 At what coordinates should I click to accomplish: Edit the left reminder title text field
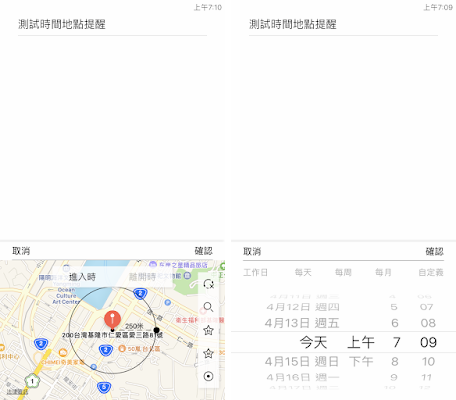[112, 24]
